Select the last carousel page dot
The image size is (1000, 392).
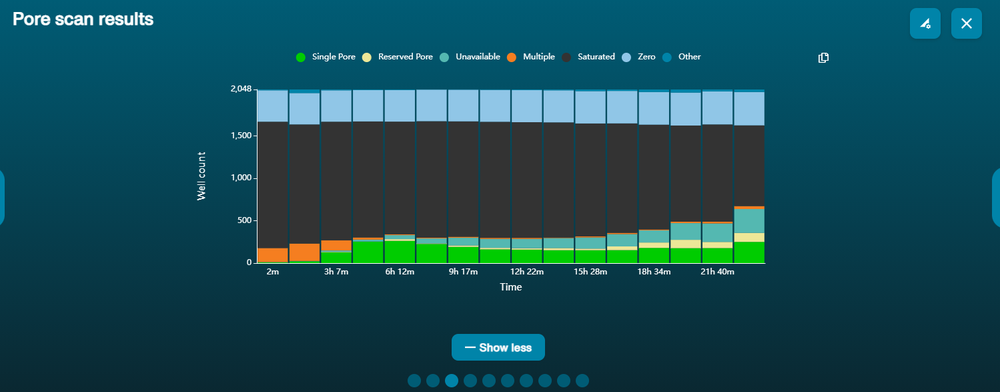(582, 381)
